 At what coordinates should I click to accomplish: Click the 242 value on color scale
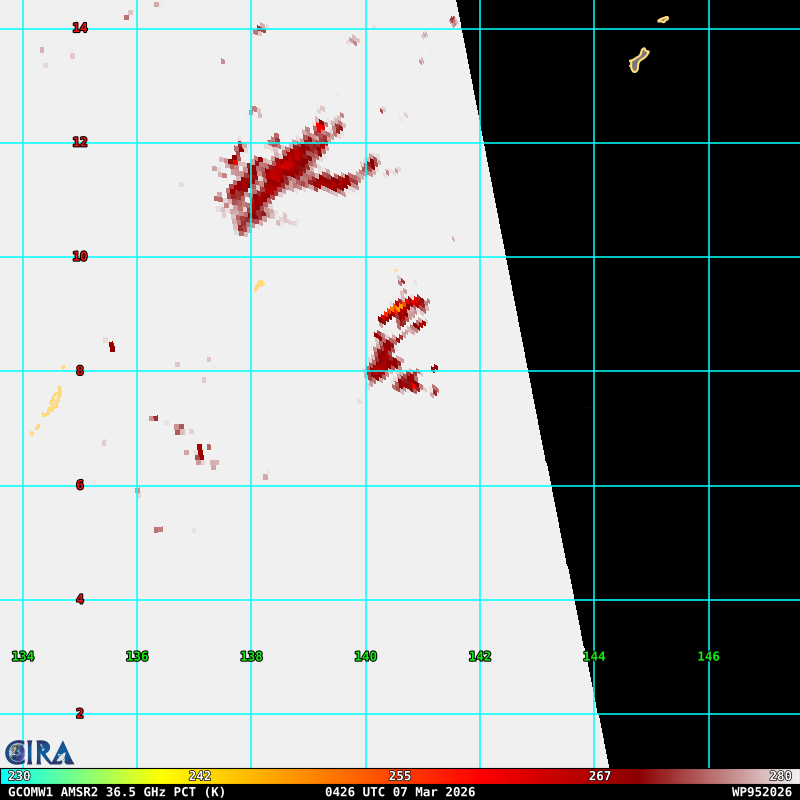click(x=199, y=776)
